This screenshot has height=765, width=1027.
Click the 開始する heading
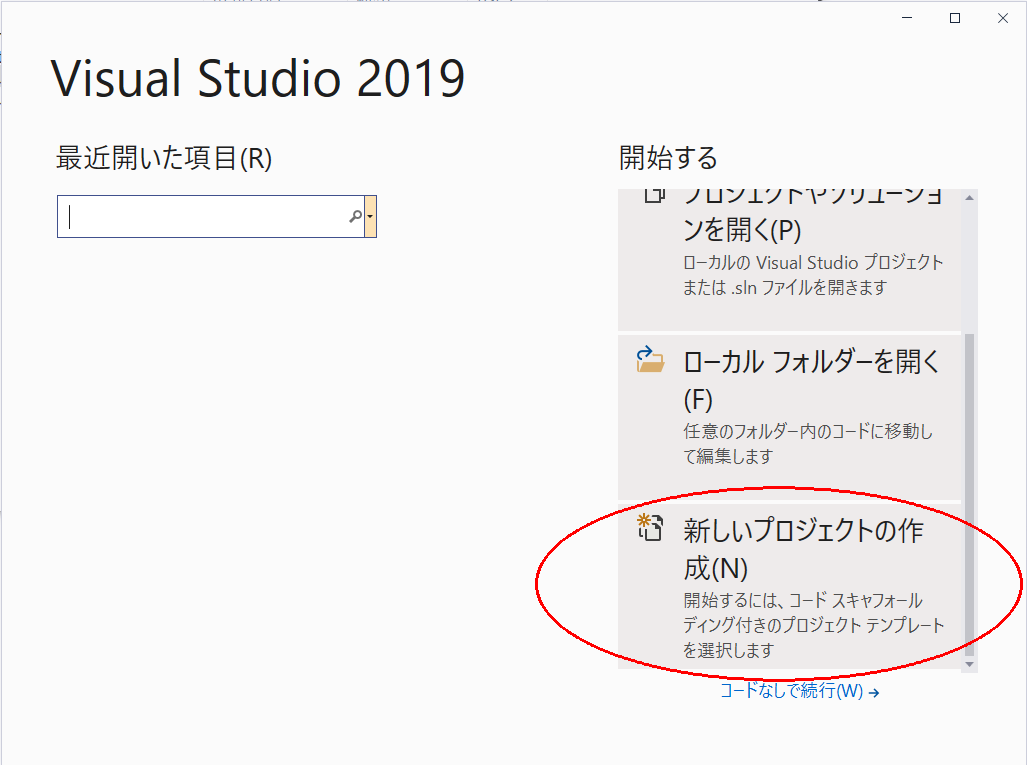pyautogui.click(x=668, y=158)
